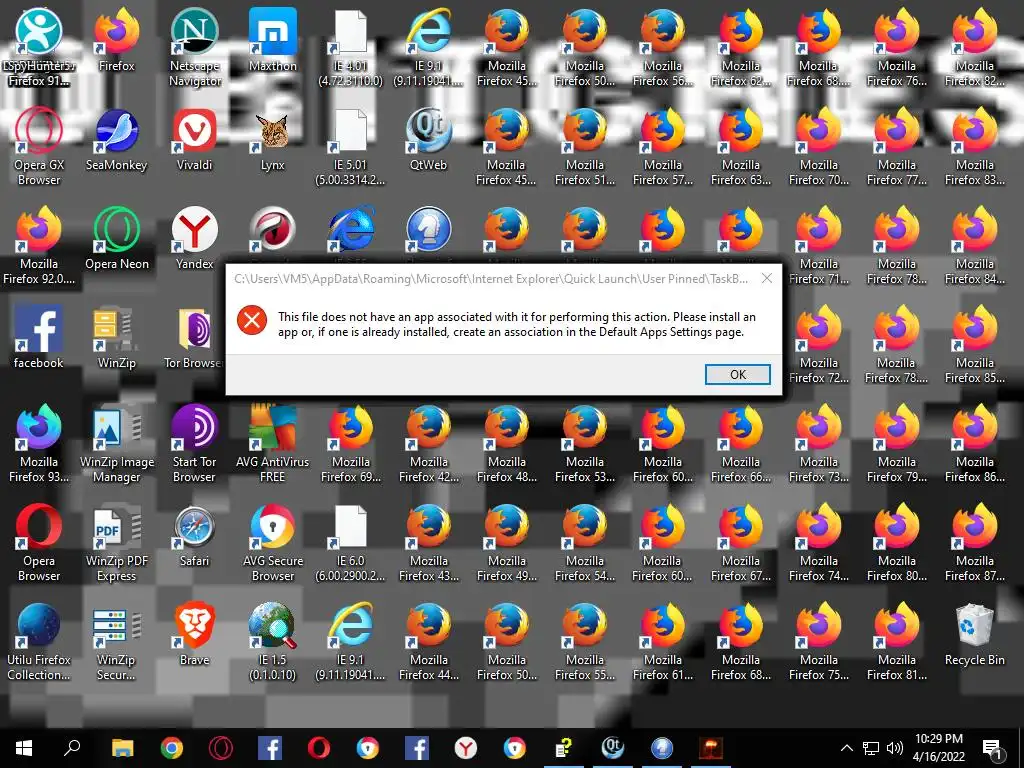Select the IE 5.01 desktop shortcut

pyautogui.click(x=350, y=147)
